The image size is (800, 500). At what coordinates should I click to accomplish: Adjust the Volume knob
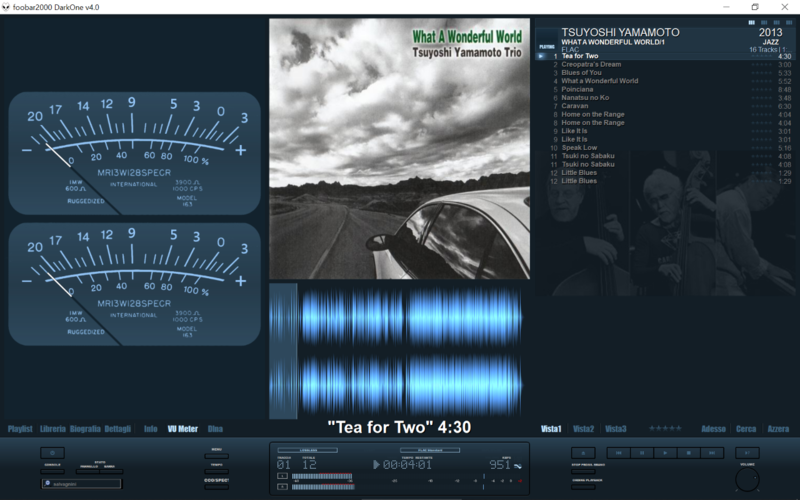[x=746, y=480]
